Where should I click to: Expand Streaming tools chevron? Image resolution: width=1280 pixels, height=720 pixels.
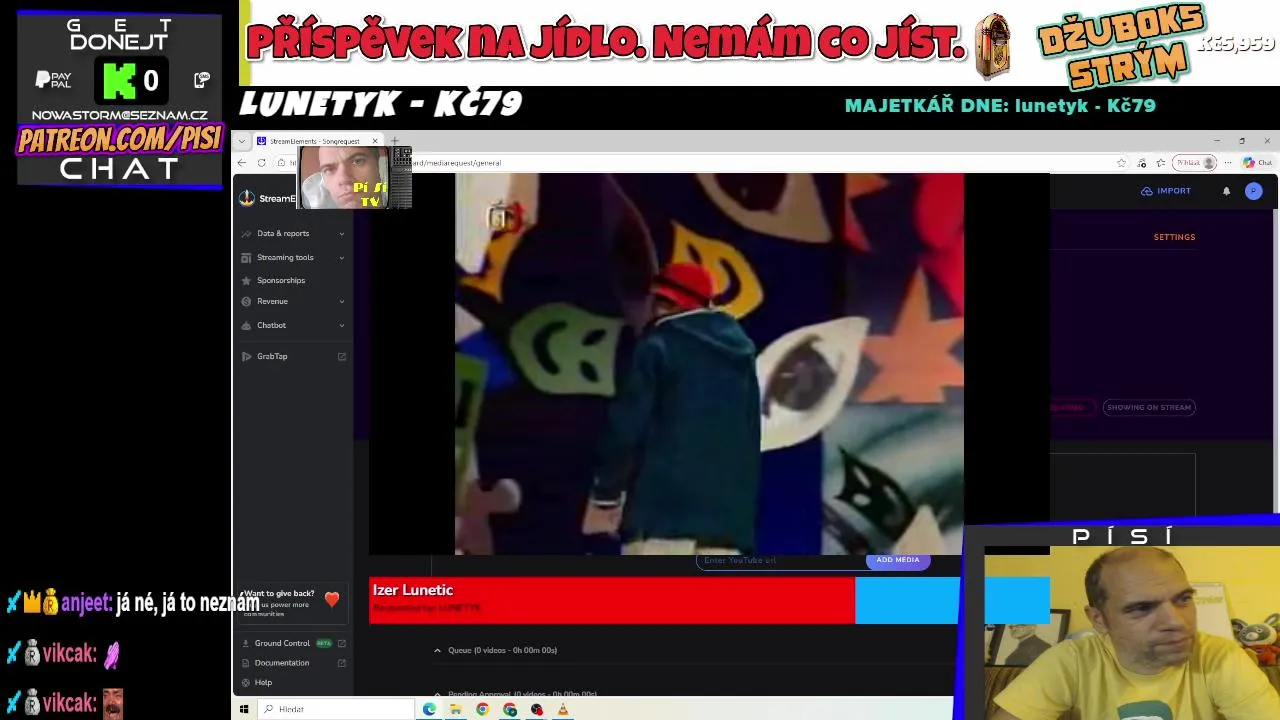click(342, 258)
